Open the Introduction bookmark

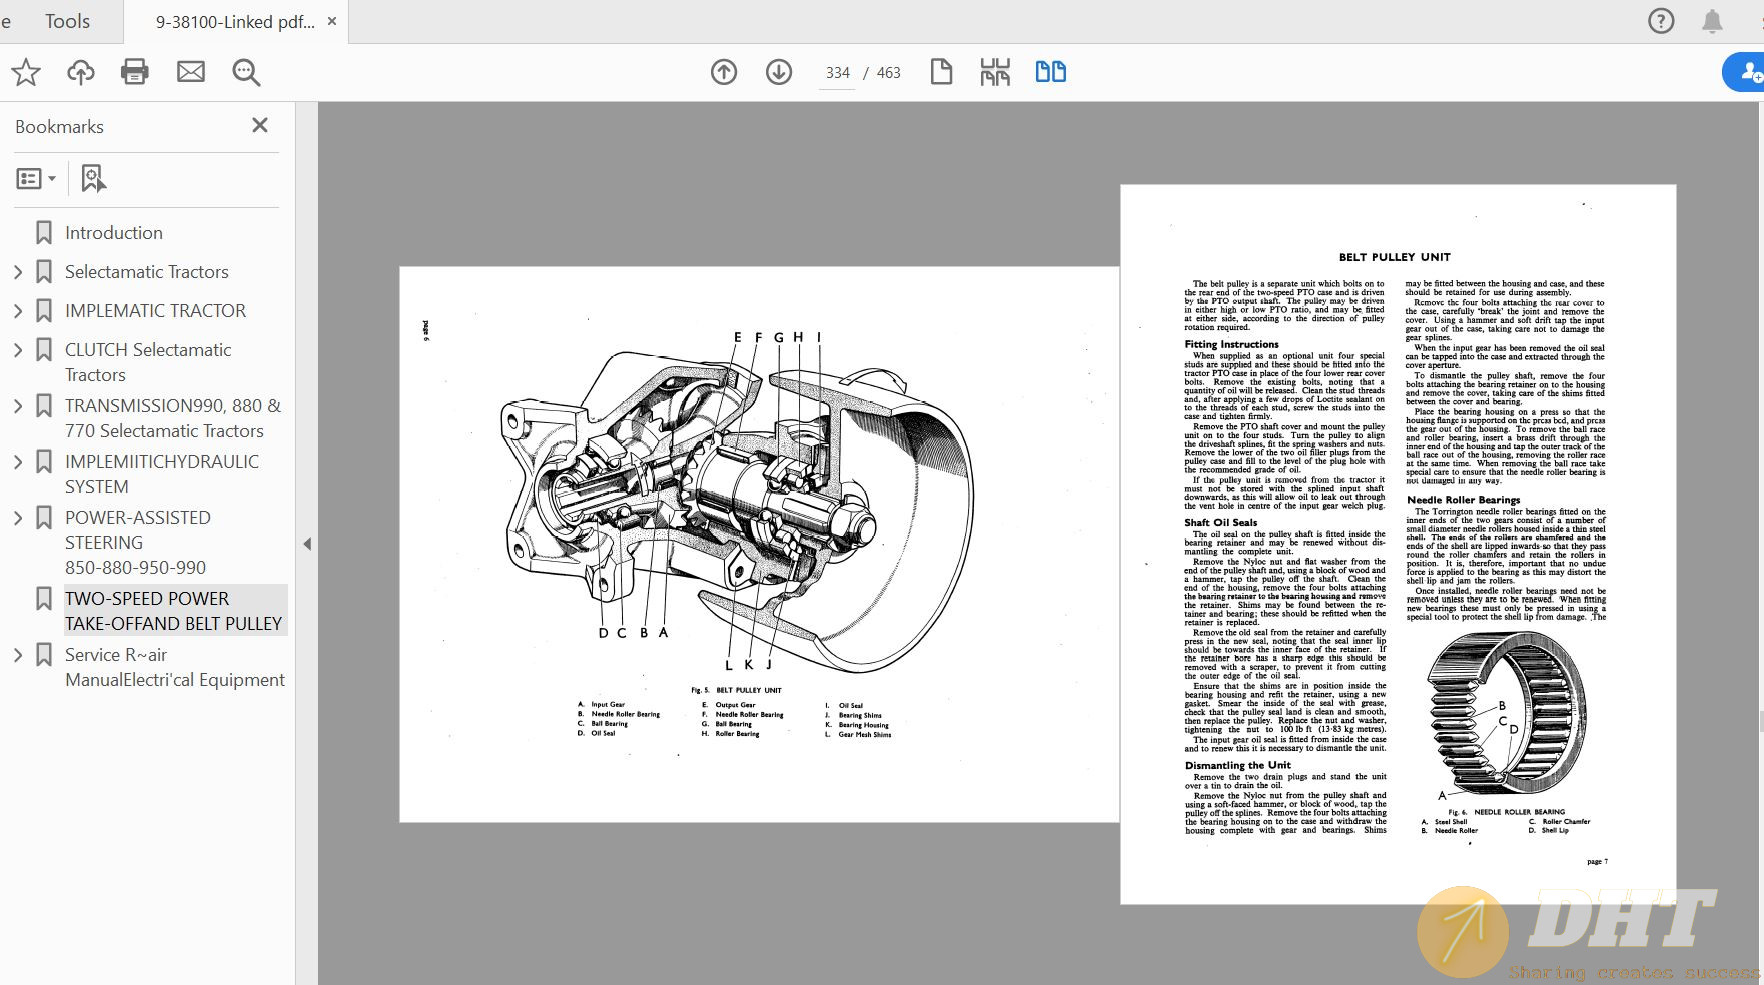pos(113,232)
